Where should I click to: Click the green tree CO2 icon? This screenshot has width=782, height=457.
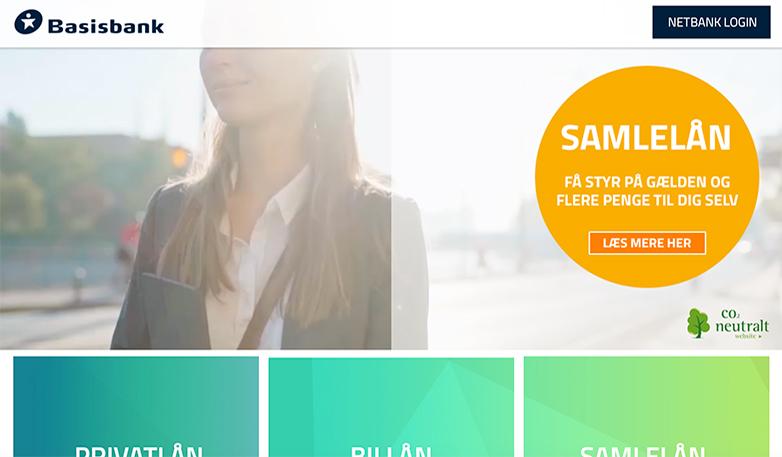pos(698,323)
